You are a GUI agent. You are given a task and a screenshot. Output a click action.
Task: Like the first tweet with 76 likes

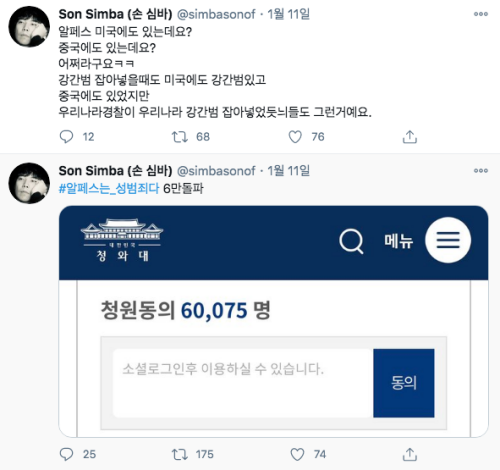point(295,137)
